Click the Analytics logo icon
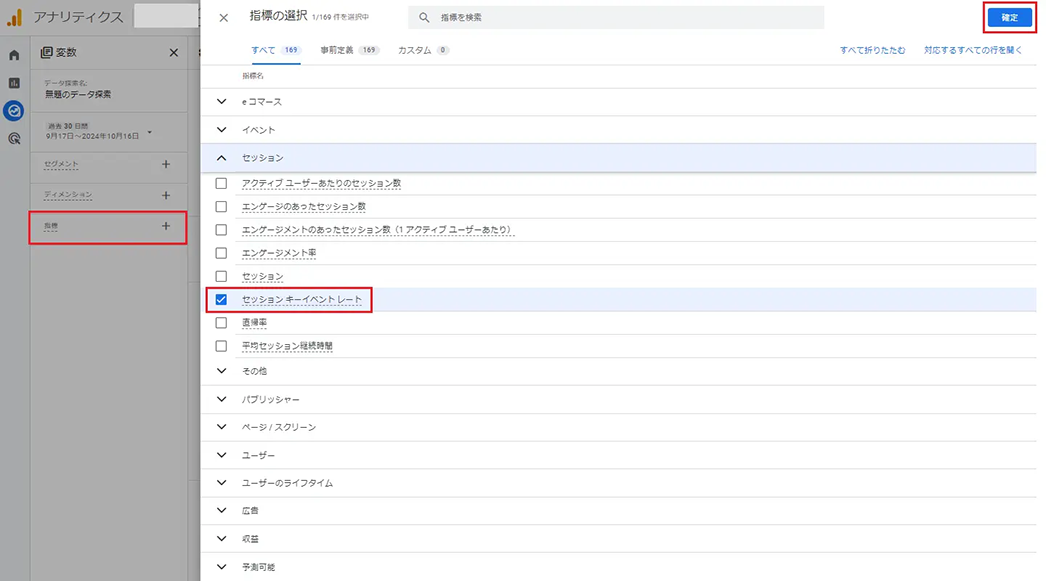The height and width of the screenshot is (581, 1046). (15, 17)
